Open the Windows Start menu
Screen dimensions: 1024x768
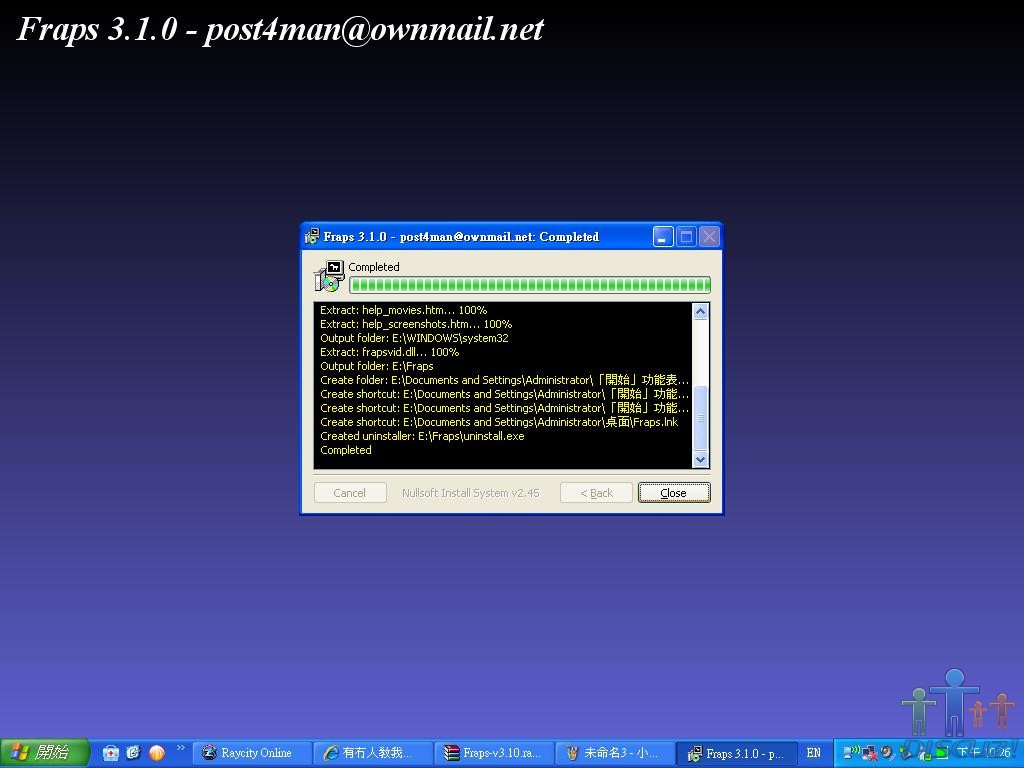pos(44,753)
